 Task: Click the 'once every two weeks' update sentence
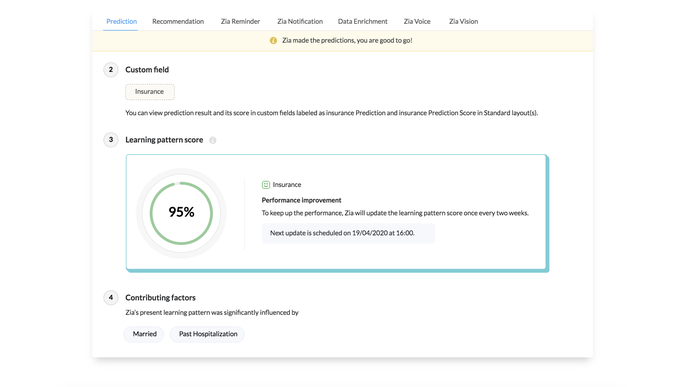(x=395, y=213)
